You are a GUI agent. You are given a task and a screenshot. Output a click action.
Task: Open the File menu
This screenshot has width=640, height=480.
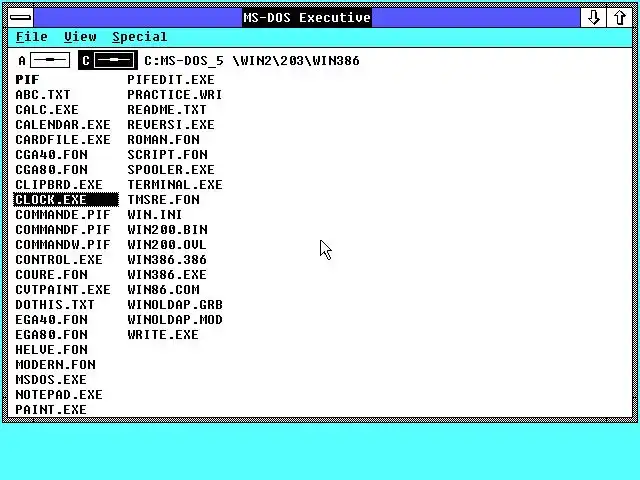coord(31,37)
